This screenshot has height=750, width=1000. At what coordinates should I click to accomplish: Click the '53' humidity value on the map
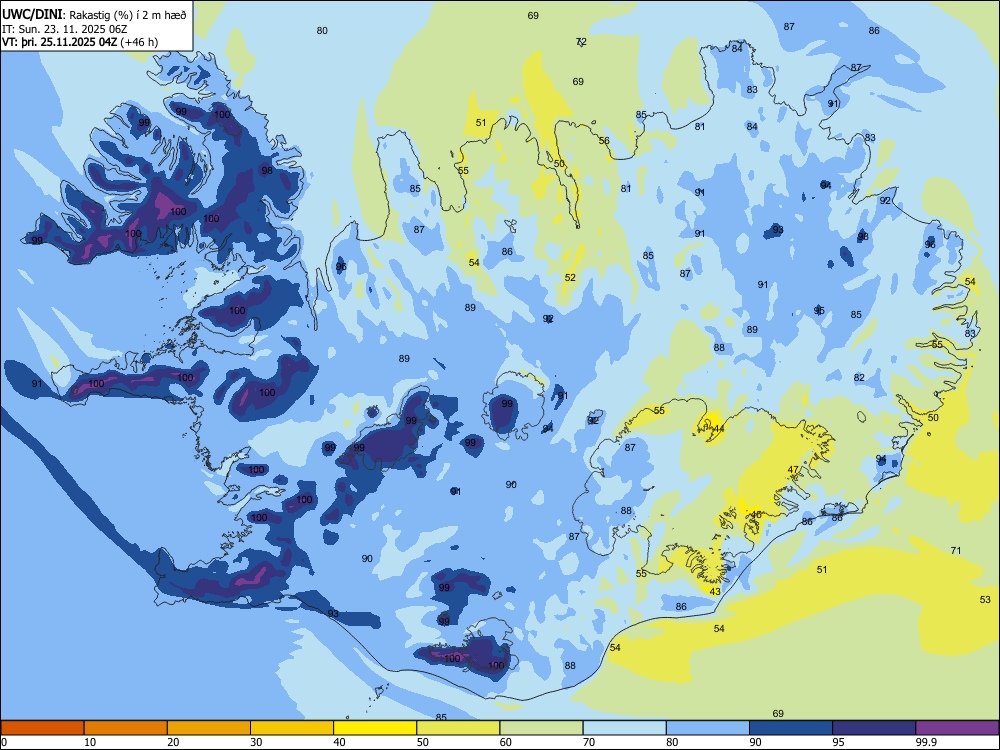(x=985, y=599)
